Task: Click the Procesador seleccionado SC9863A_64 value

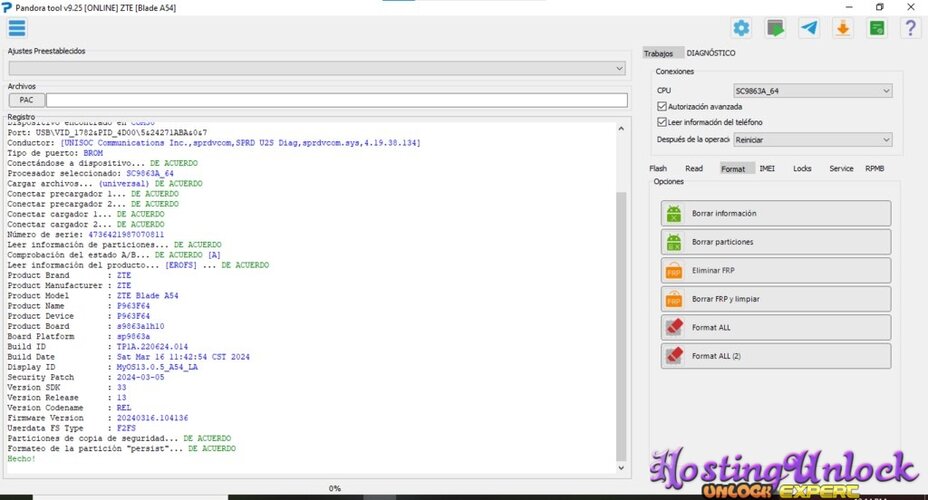Action: pyautogui.click(x=150, y=174)
